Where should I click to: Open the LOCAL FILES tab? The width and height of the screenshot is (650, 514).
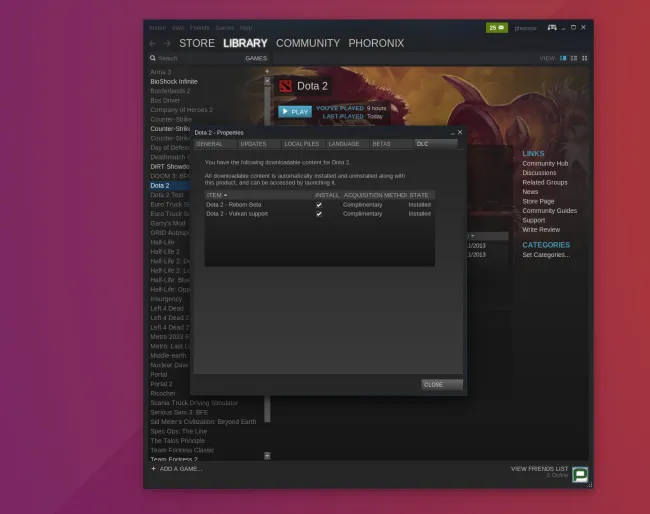coord(301,144)
